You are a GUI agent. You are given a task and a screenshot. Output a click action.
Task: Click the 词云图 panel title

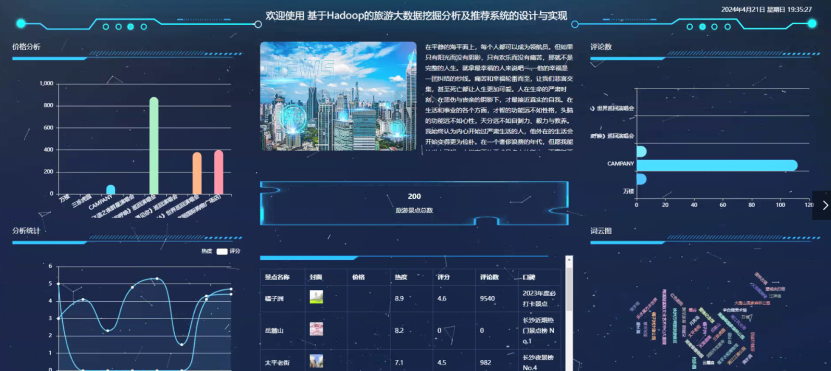(x=602, y=231)
